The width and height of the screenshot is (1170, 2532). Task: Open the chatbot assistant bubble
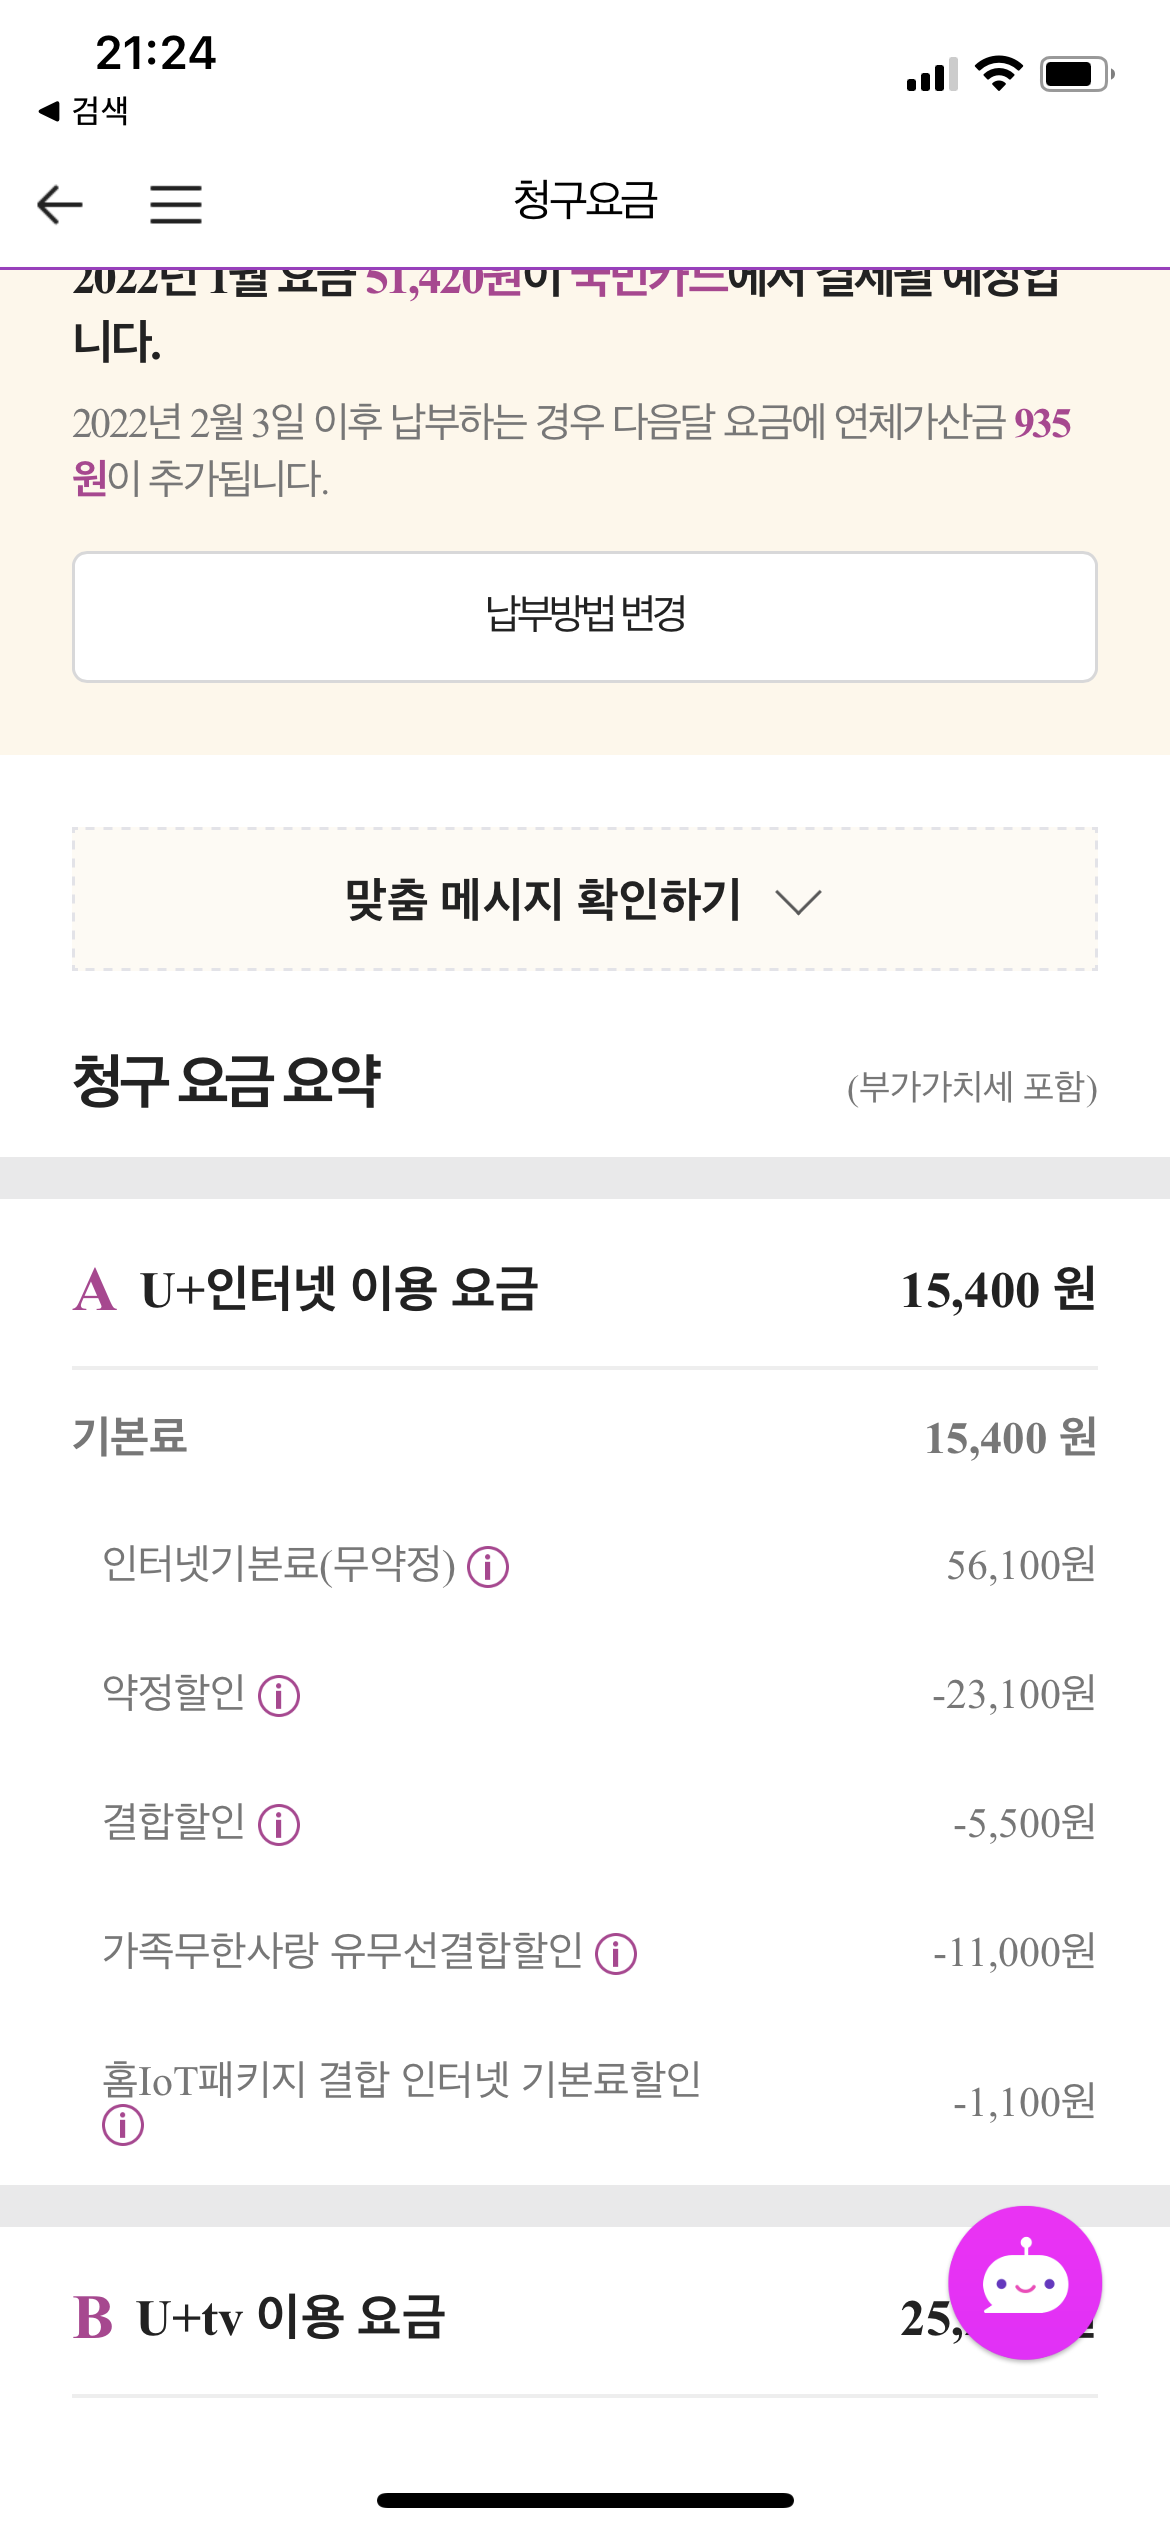tap(1024, 2282)
